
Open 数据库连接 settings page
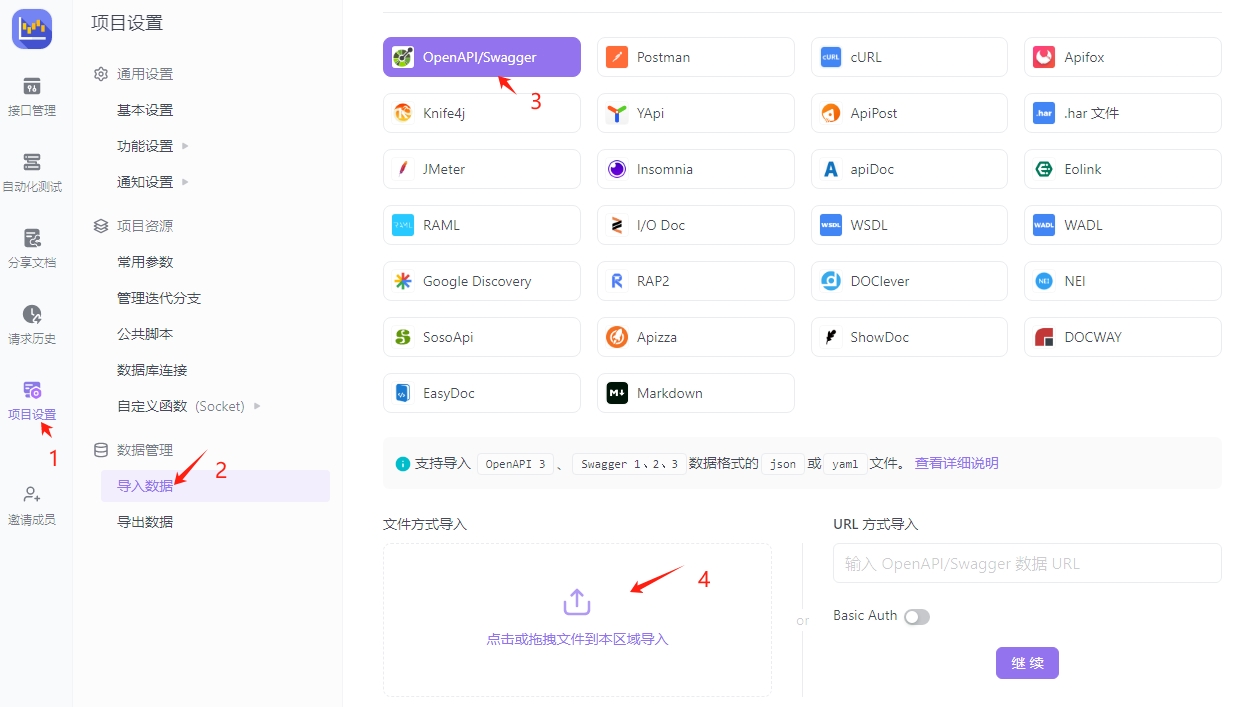tap(152, 370)
